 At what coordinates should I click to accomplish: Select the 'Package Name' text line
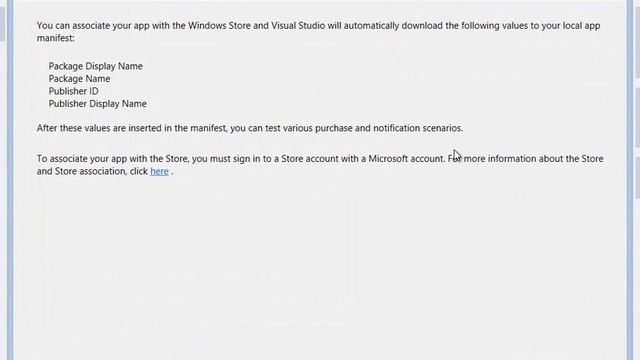click(79, 79)
